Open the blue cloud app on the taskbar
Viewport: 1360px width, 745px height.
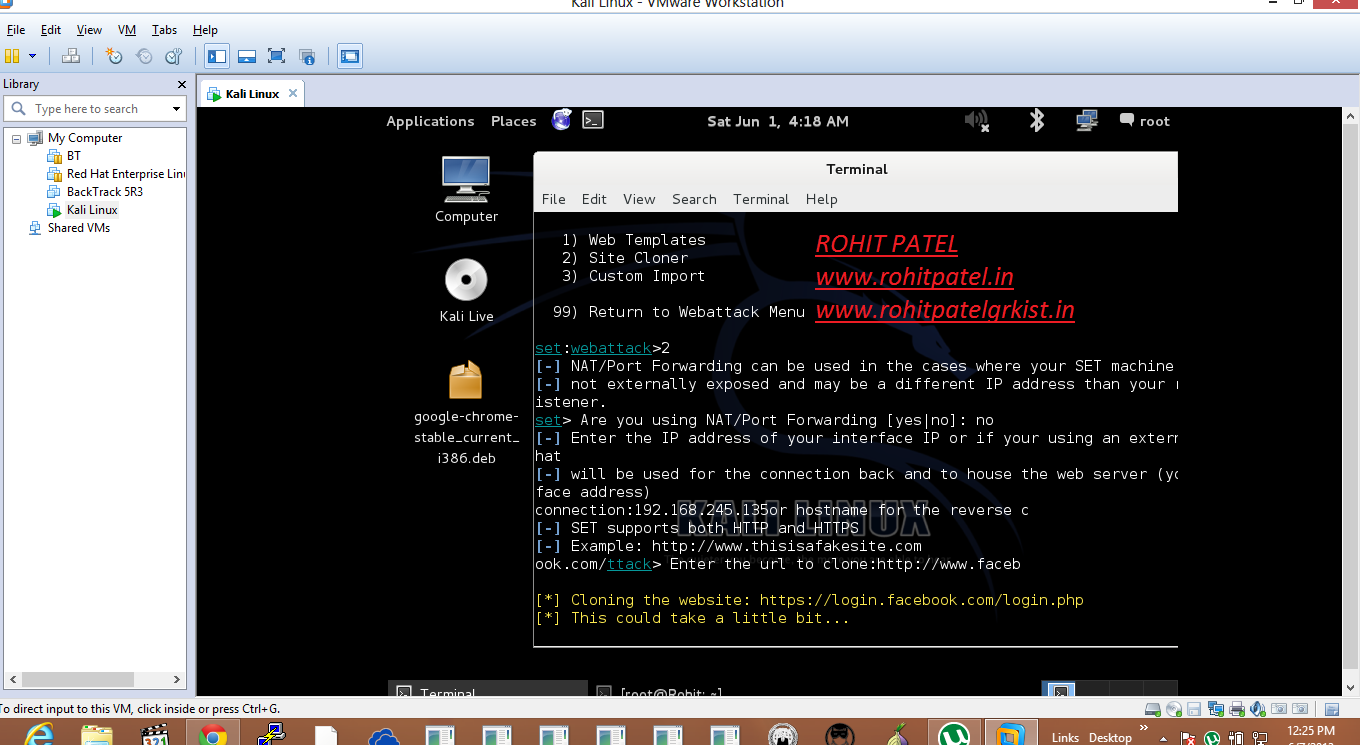(x=384, y=737)
